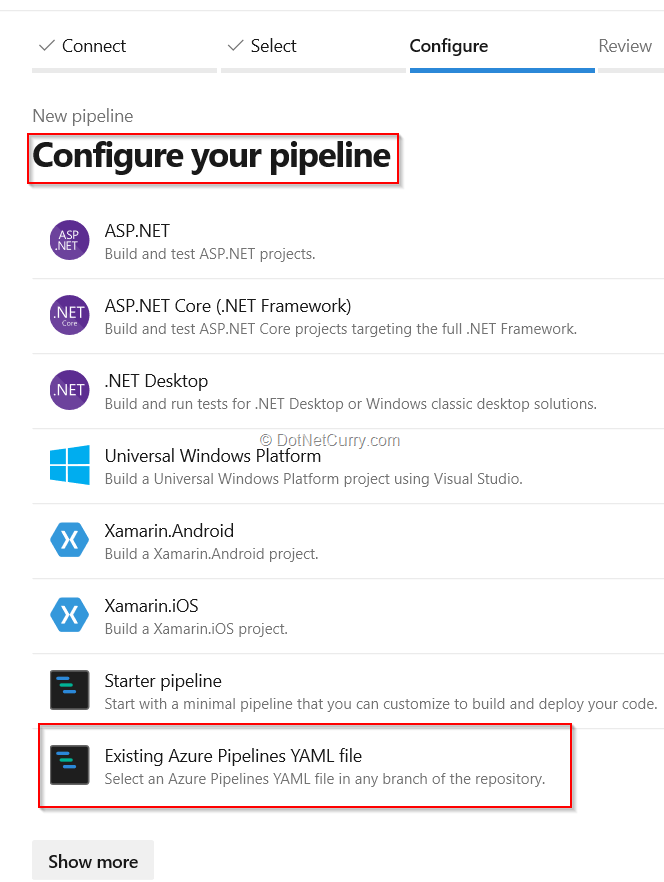Return to the Select step
664x882 pixels.
point(262,46)
